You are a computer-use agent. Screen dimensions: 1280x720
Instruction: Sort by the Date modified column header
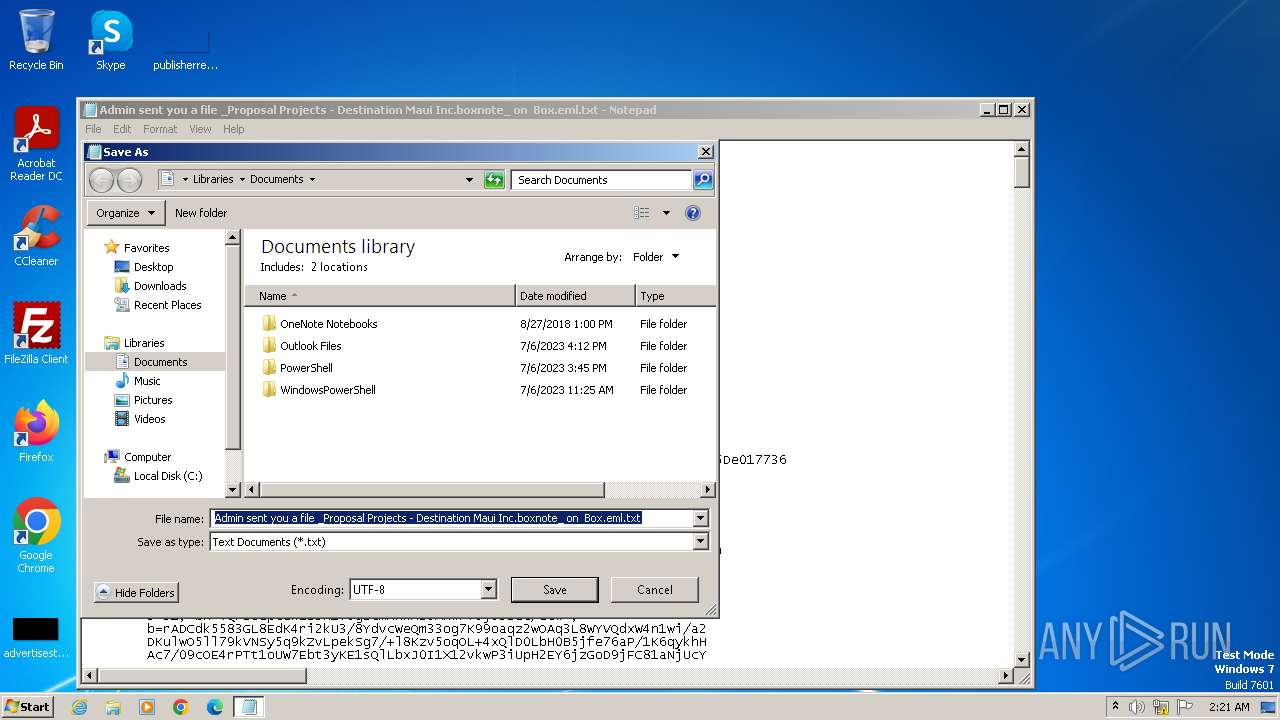pyautogui.click(x=575, y=296)
